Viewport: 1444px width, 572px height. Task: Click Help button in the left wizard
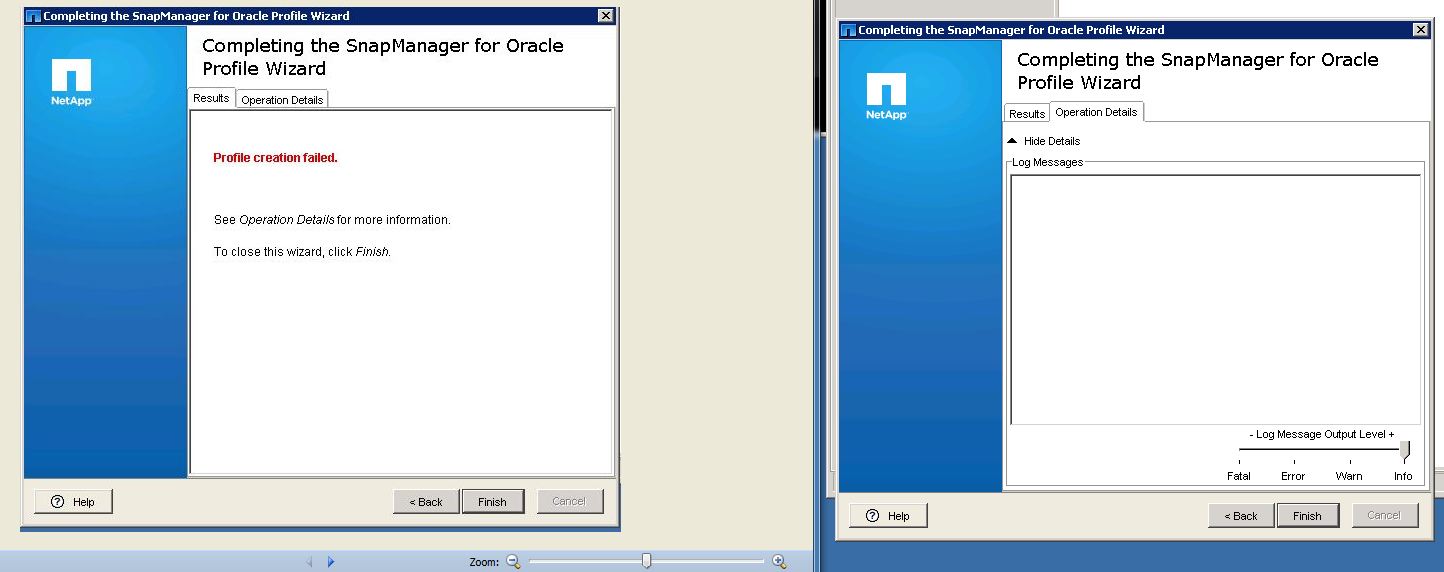click(x=74, y=502)
